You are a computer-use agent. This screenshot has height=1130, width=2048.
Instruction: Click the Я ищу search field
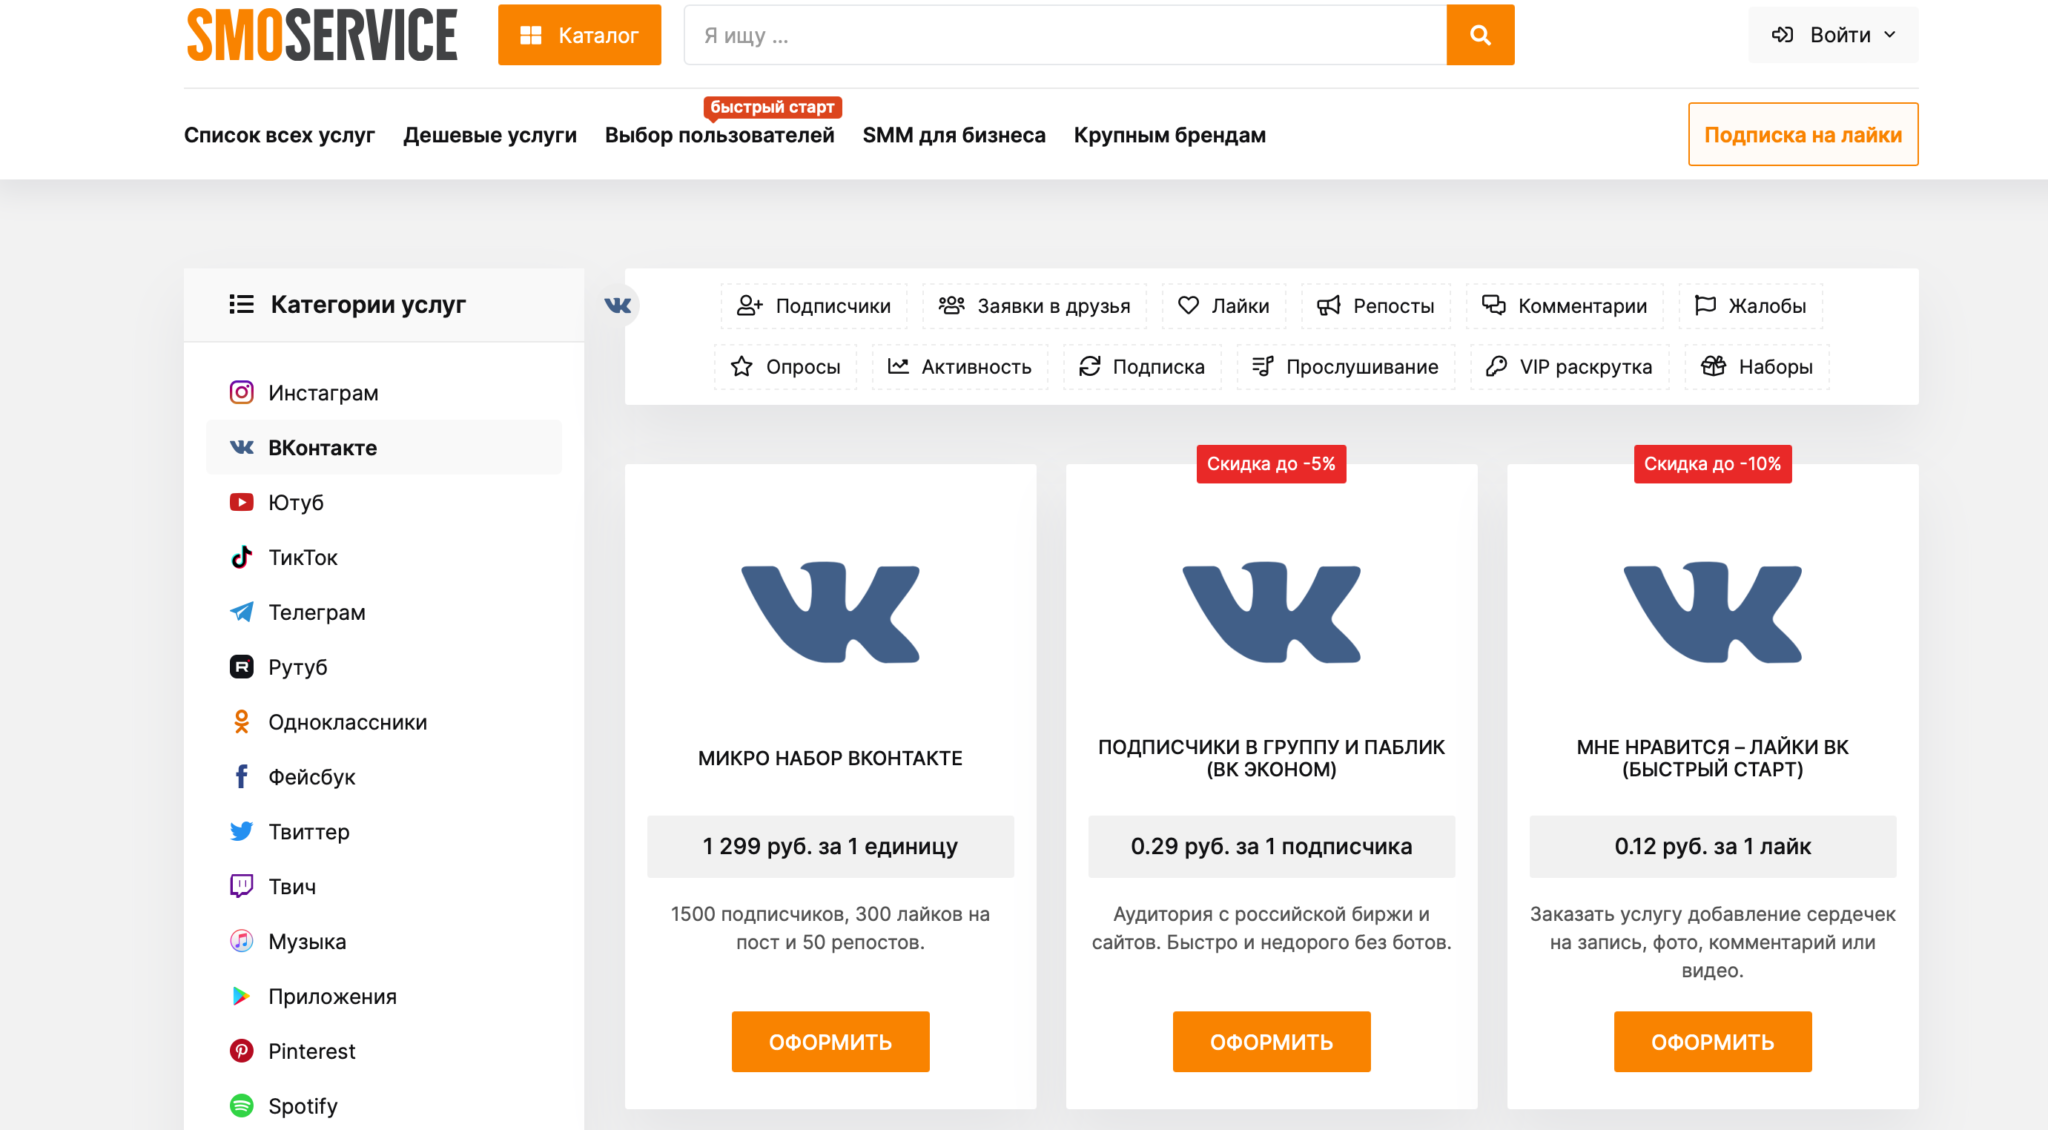[1065, 35]
